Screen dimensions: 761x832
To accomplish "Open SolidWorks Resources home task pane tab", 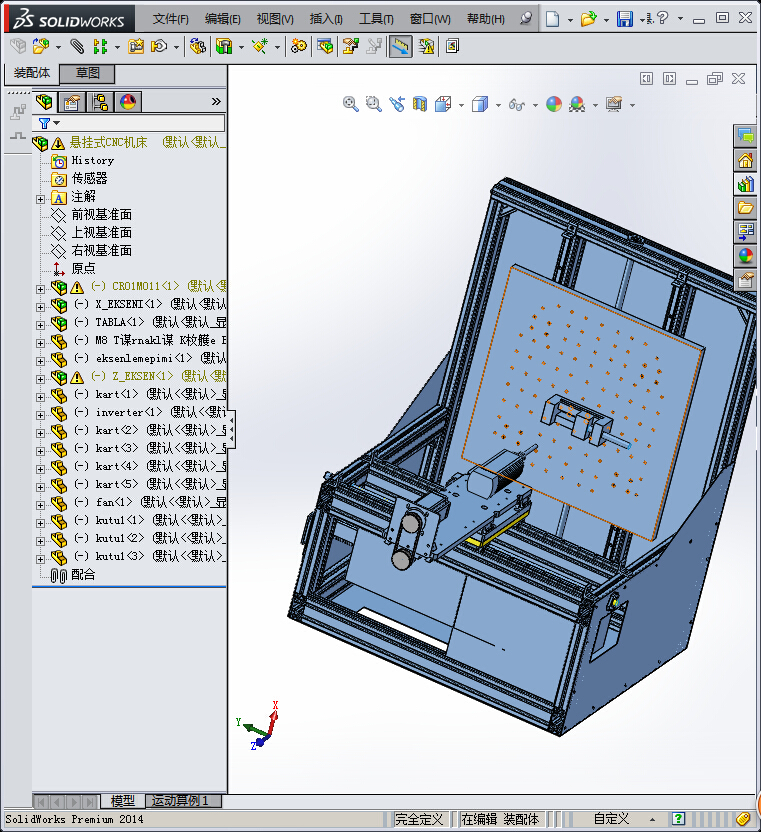I will [x=746, y=160].
